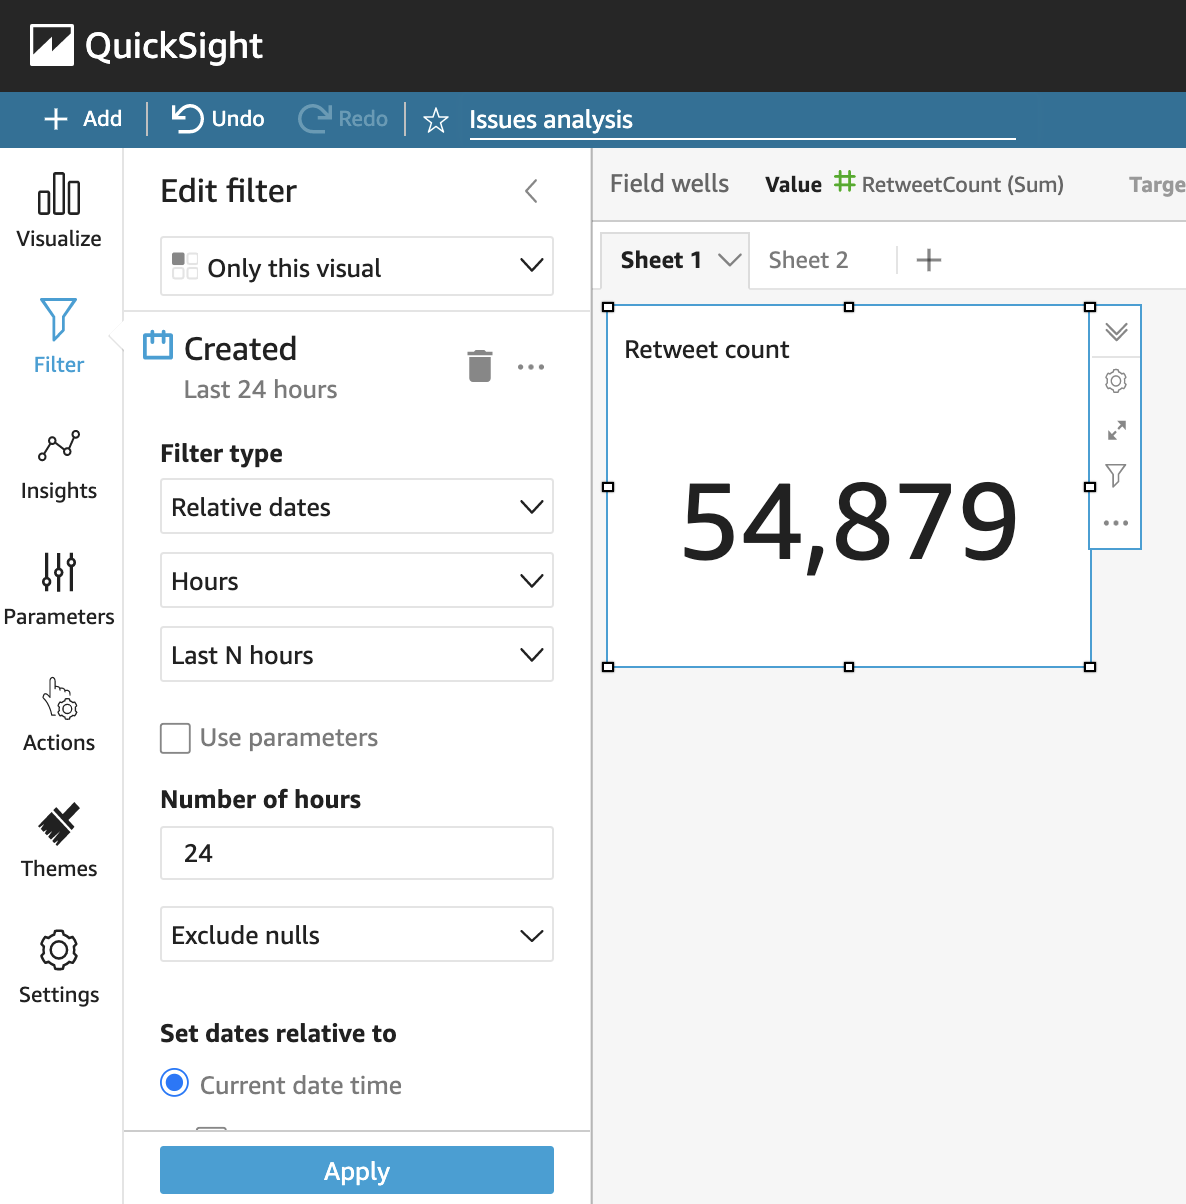Select the Current date time radio button
This screenshot has width=1186, height=1204.
pos(175,1083)
